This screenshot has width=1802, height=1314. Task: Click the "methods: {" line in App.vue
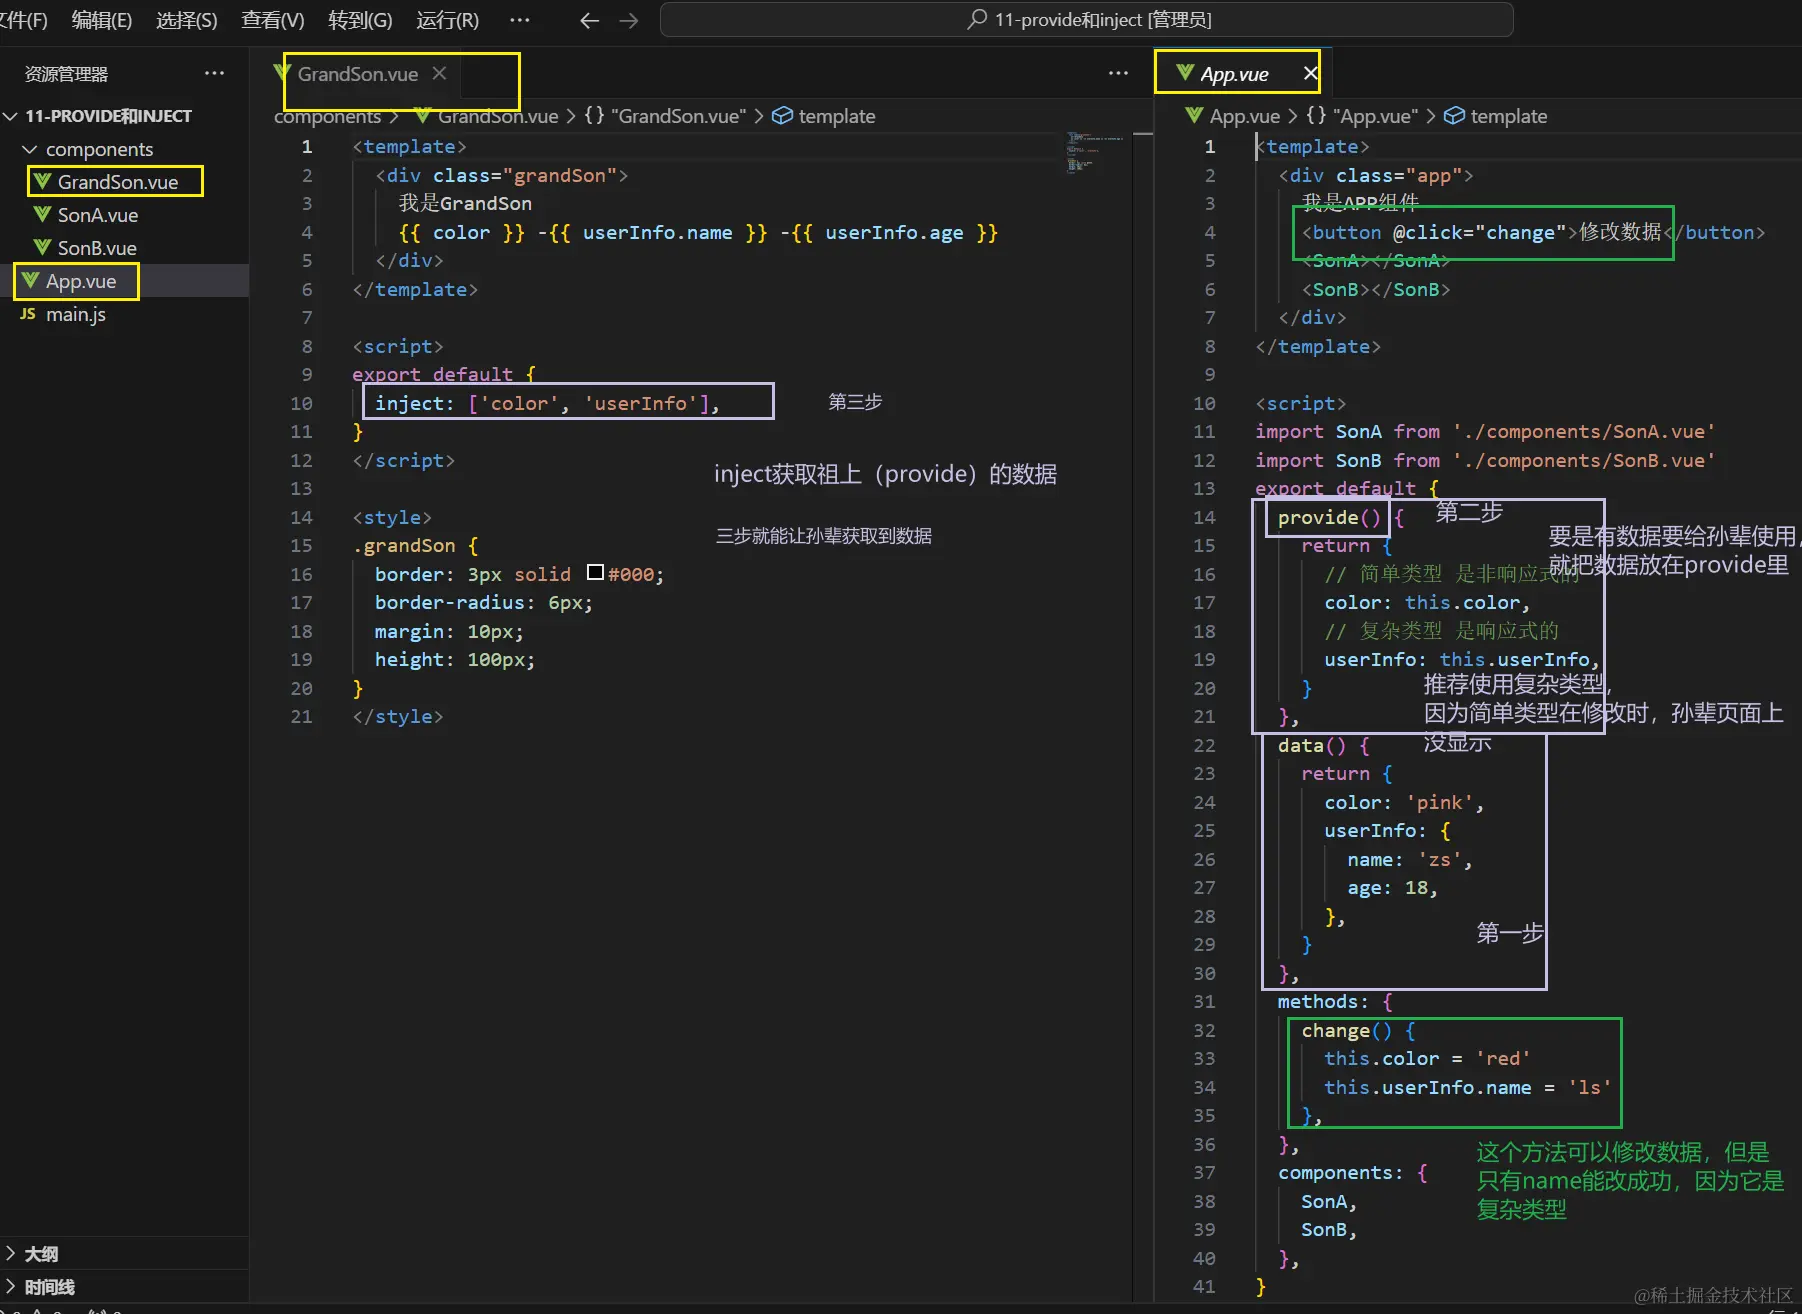click(1335, 1002)
